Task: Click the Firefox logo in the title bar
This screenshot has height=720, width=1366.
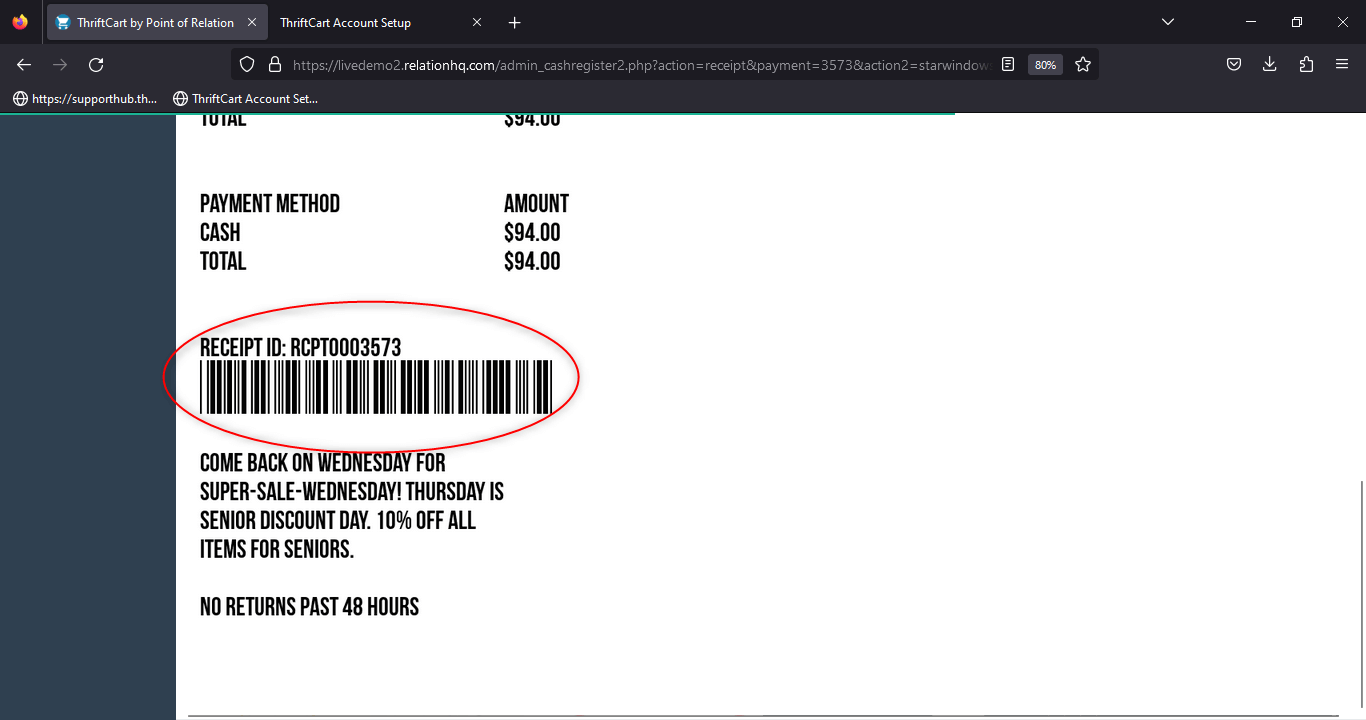Action: (18, 21)
